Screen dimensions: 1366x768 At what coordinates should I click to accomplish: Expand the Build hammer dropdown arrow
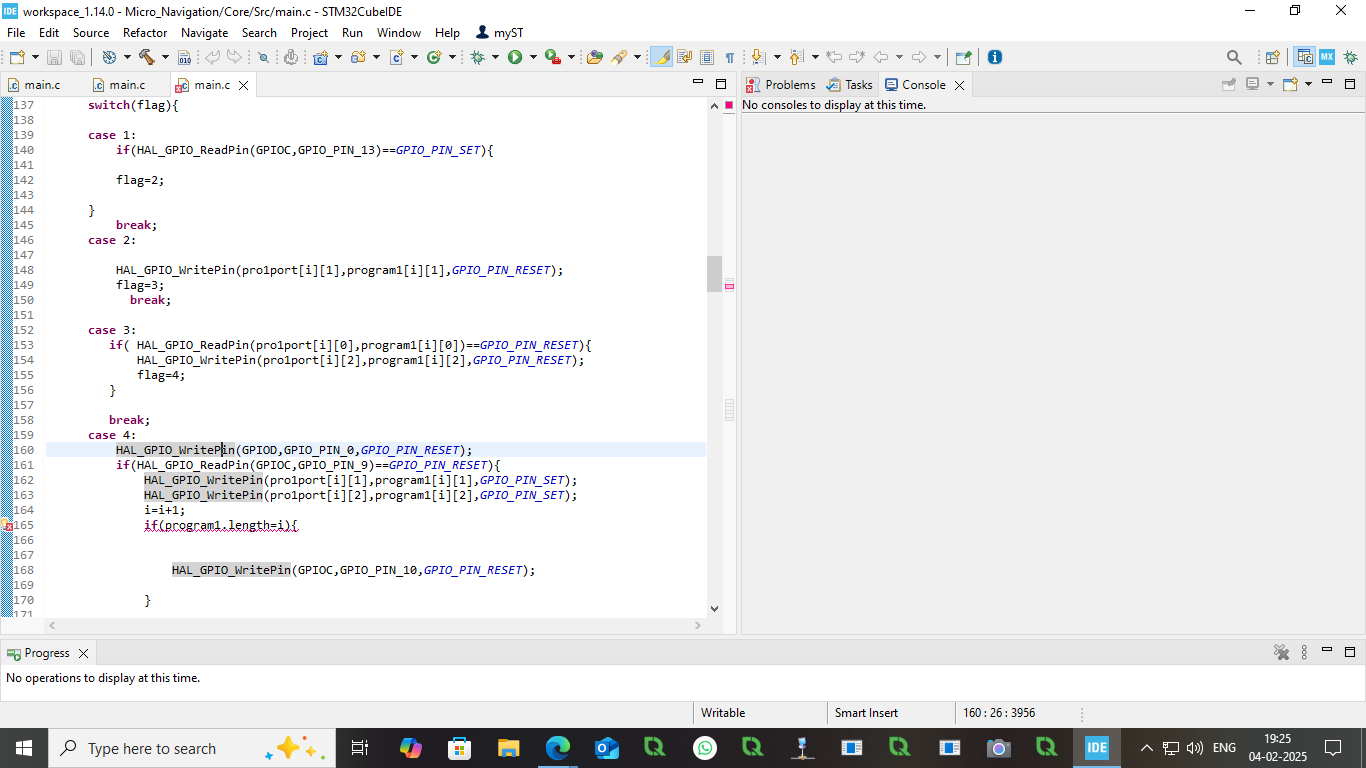pos(165,57)
